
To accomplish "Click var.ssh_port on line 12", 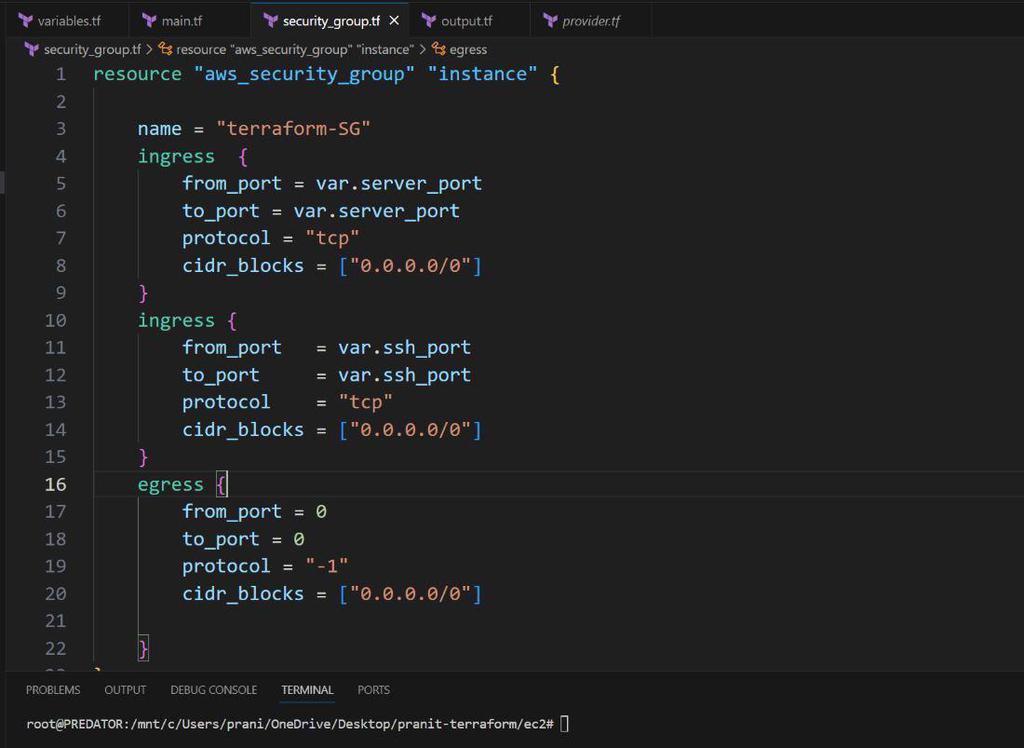I will pyautogui.click(x=404, y=375).
